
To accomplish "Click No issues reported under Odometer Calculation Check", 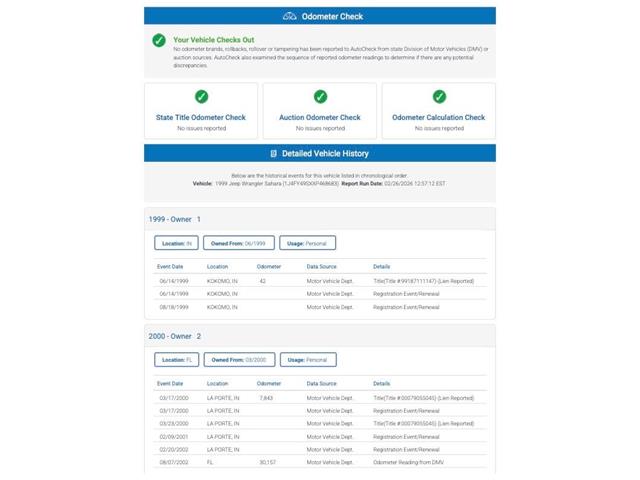I will click(439, 128).
